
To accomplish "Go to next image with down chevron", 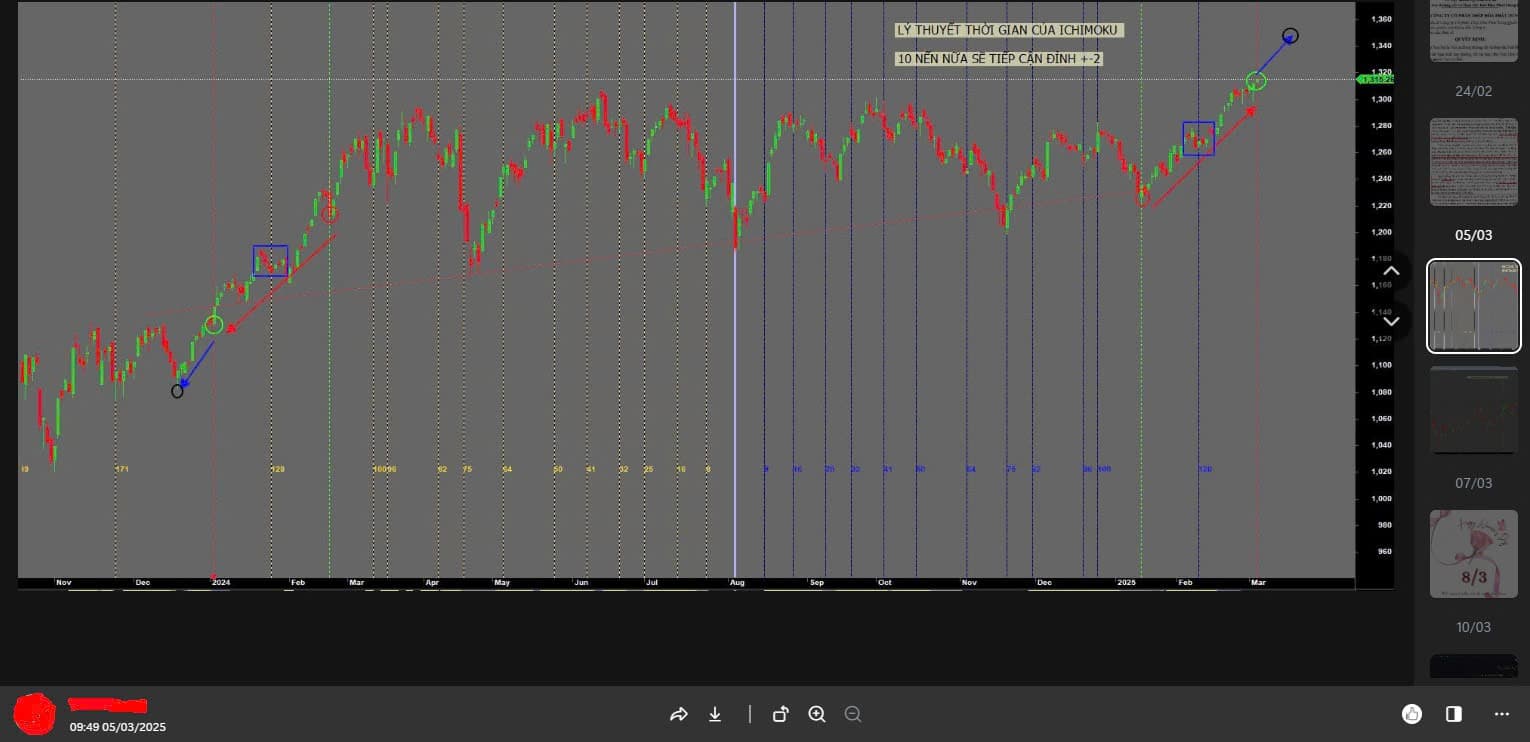I will coord(1391,321).
